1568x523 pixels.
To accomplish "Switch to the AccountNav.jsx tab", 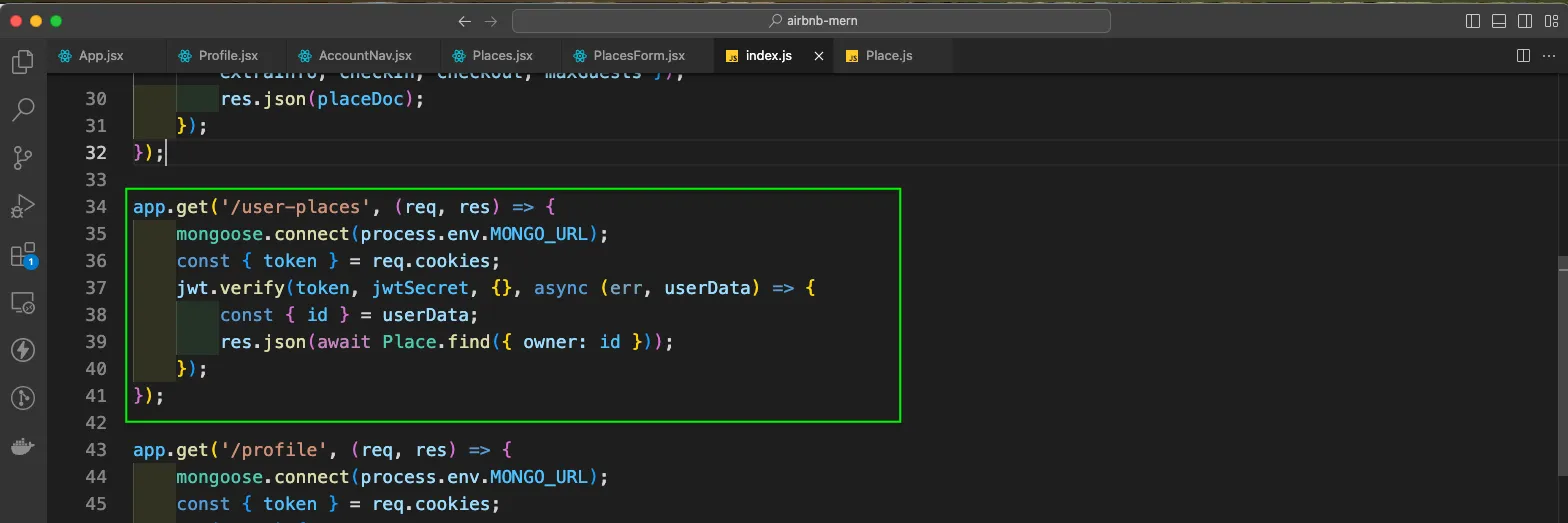I will pos(363,56).
